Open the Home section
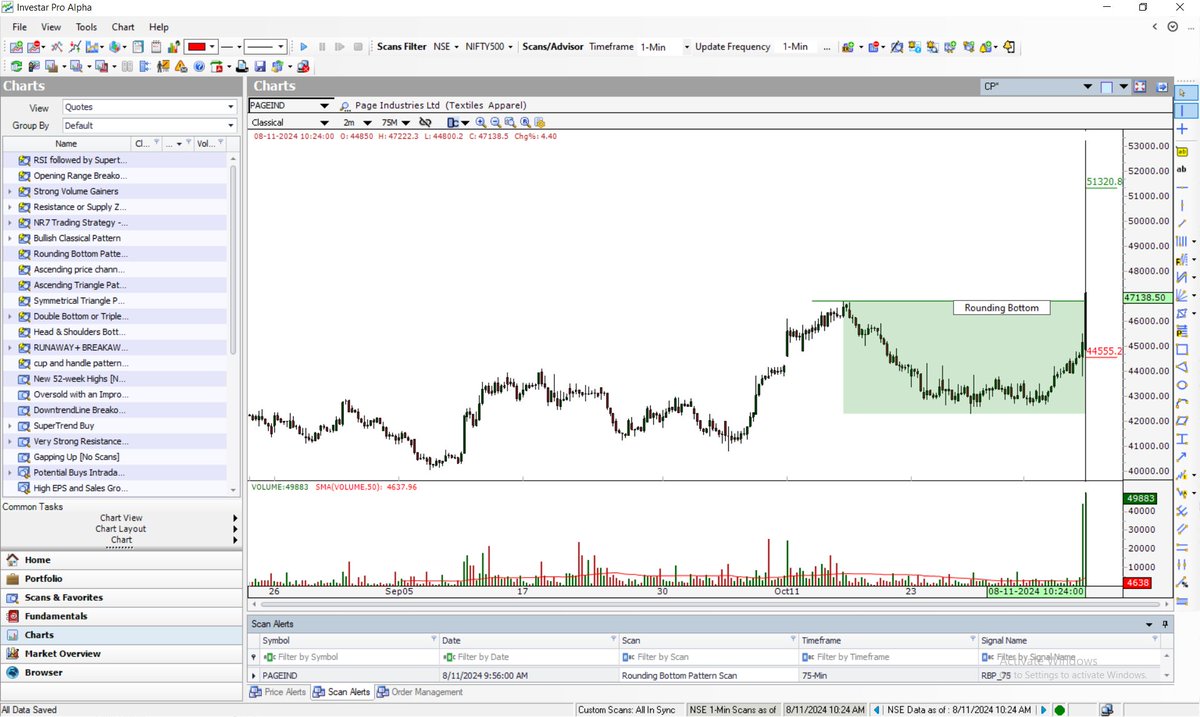The width and height of the screenshot is (1200, 717). pyautogui.click(x=121, y=560)
